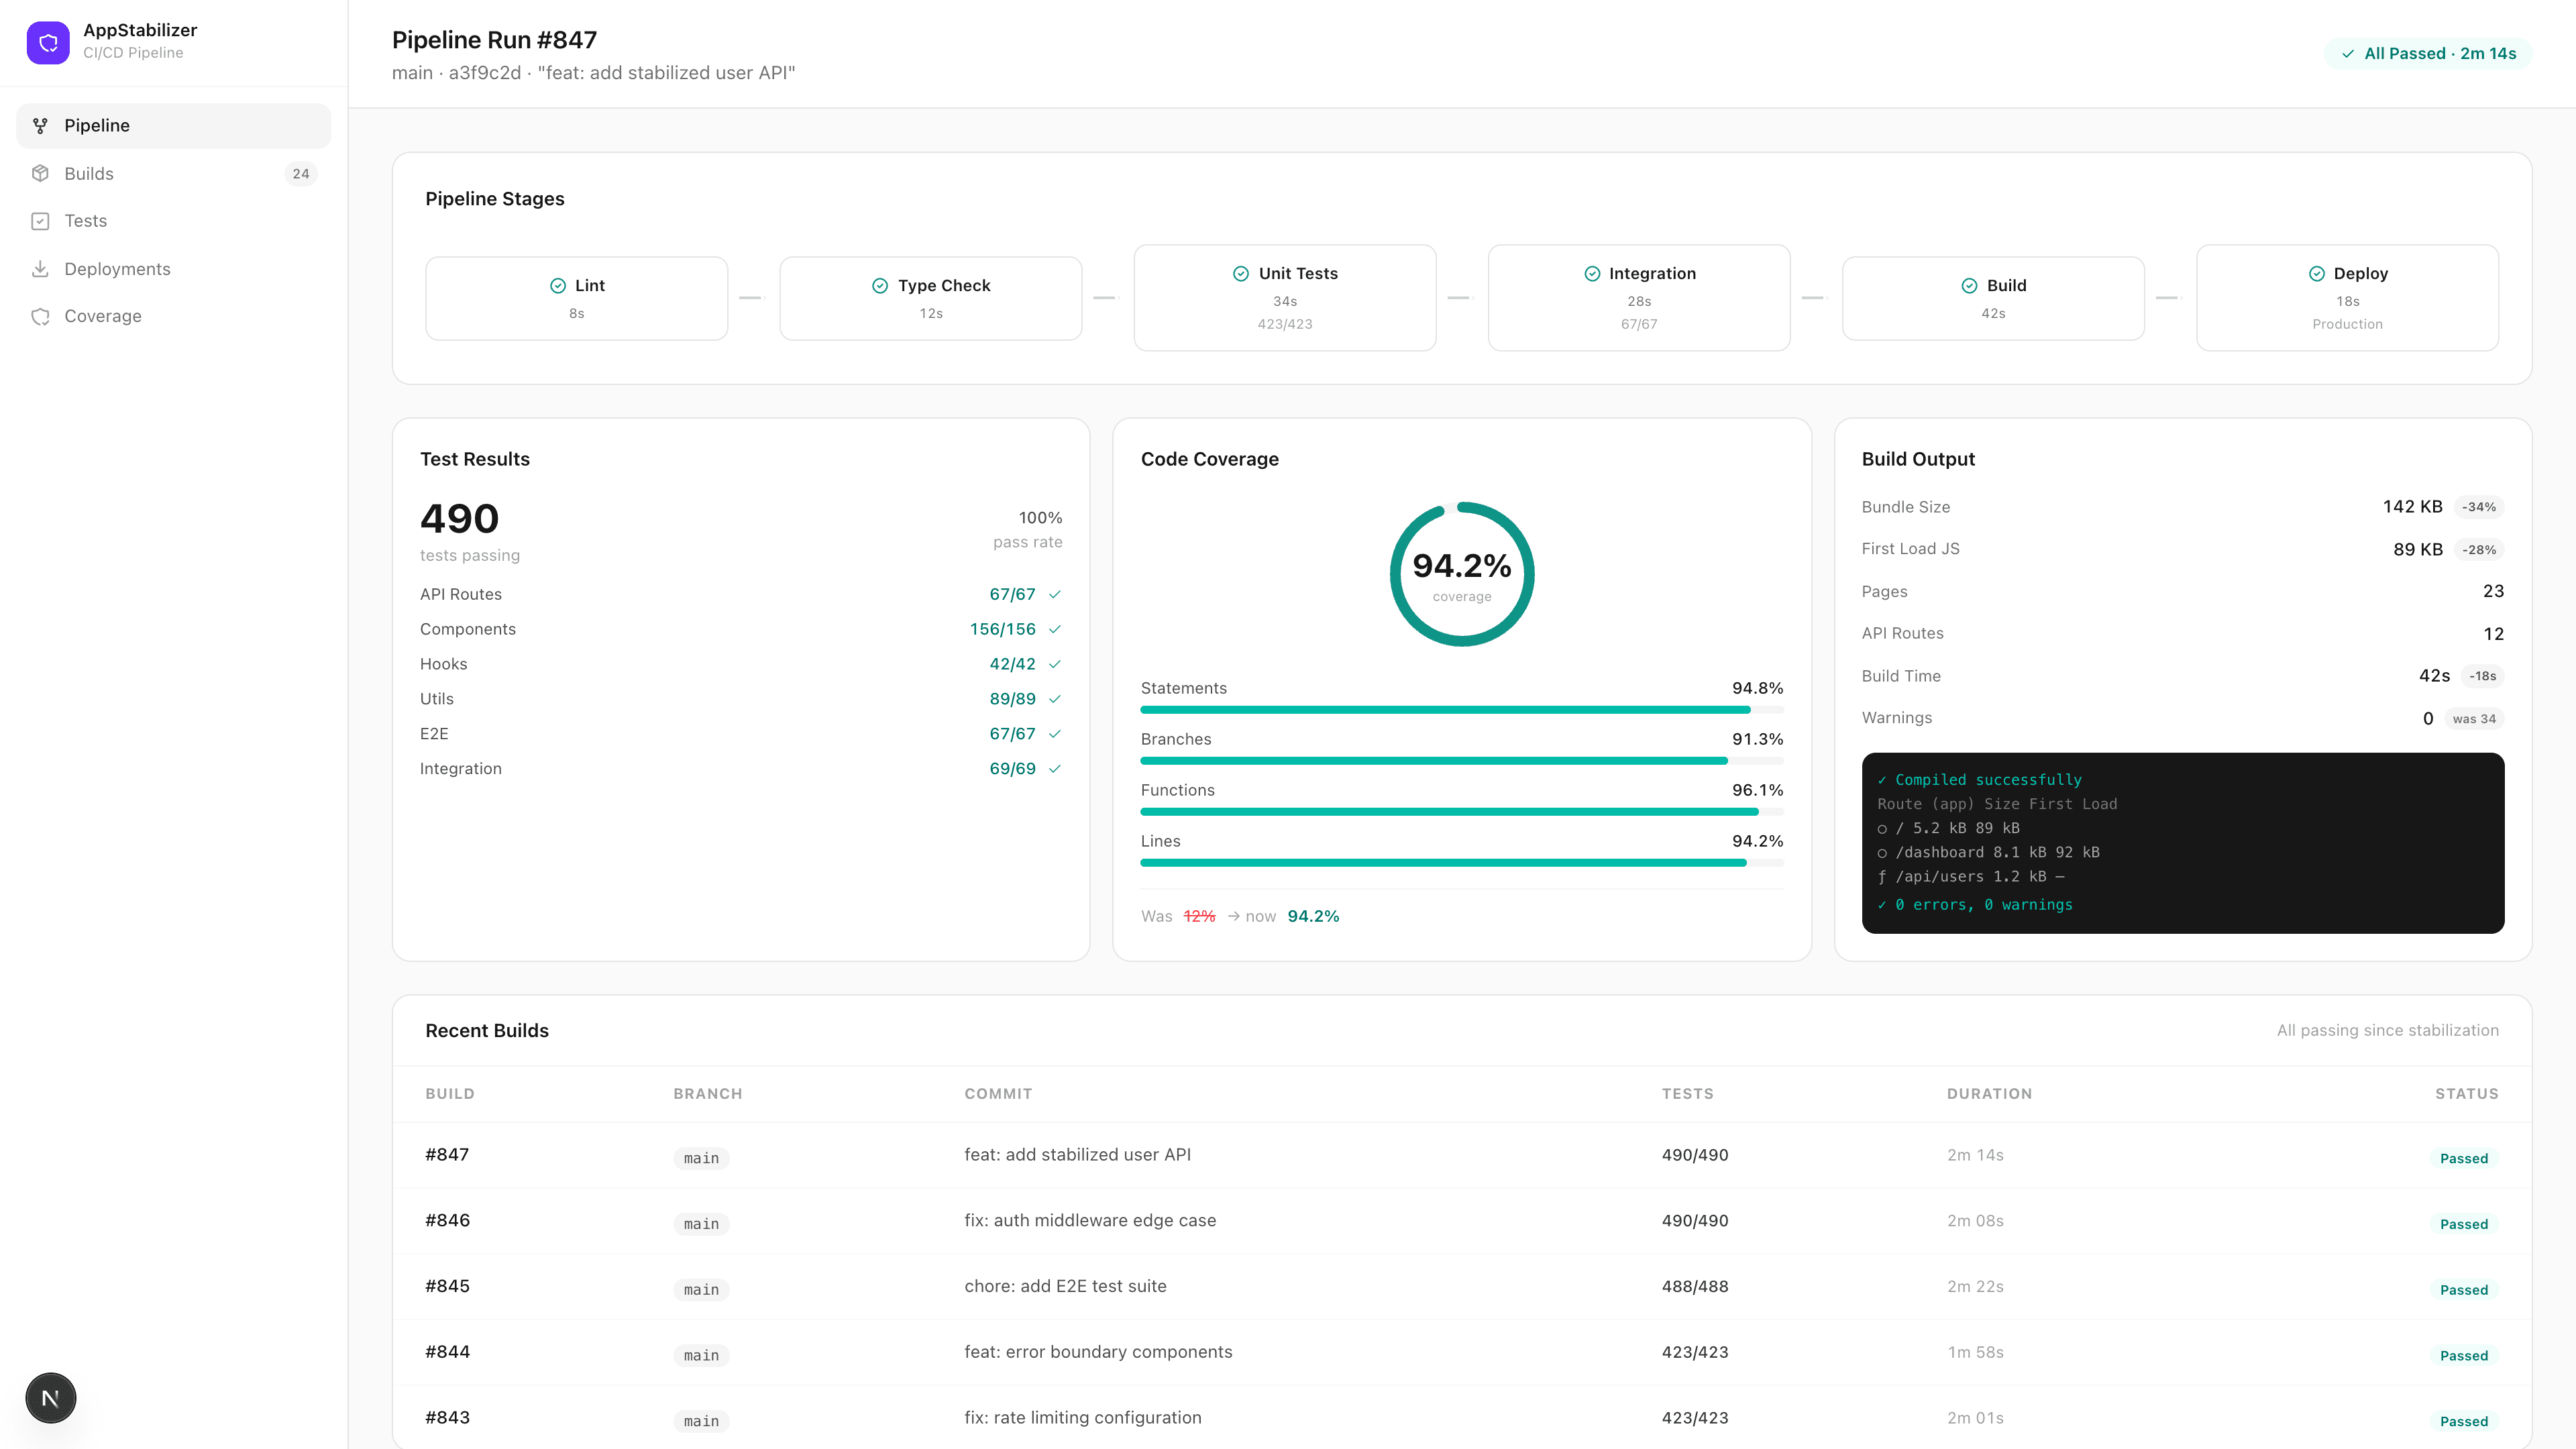The image size is (2576, 1449).
Task: Open the user avatar at bottom left
Action: pyautogui.click(x=50, y=1397)
